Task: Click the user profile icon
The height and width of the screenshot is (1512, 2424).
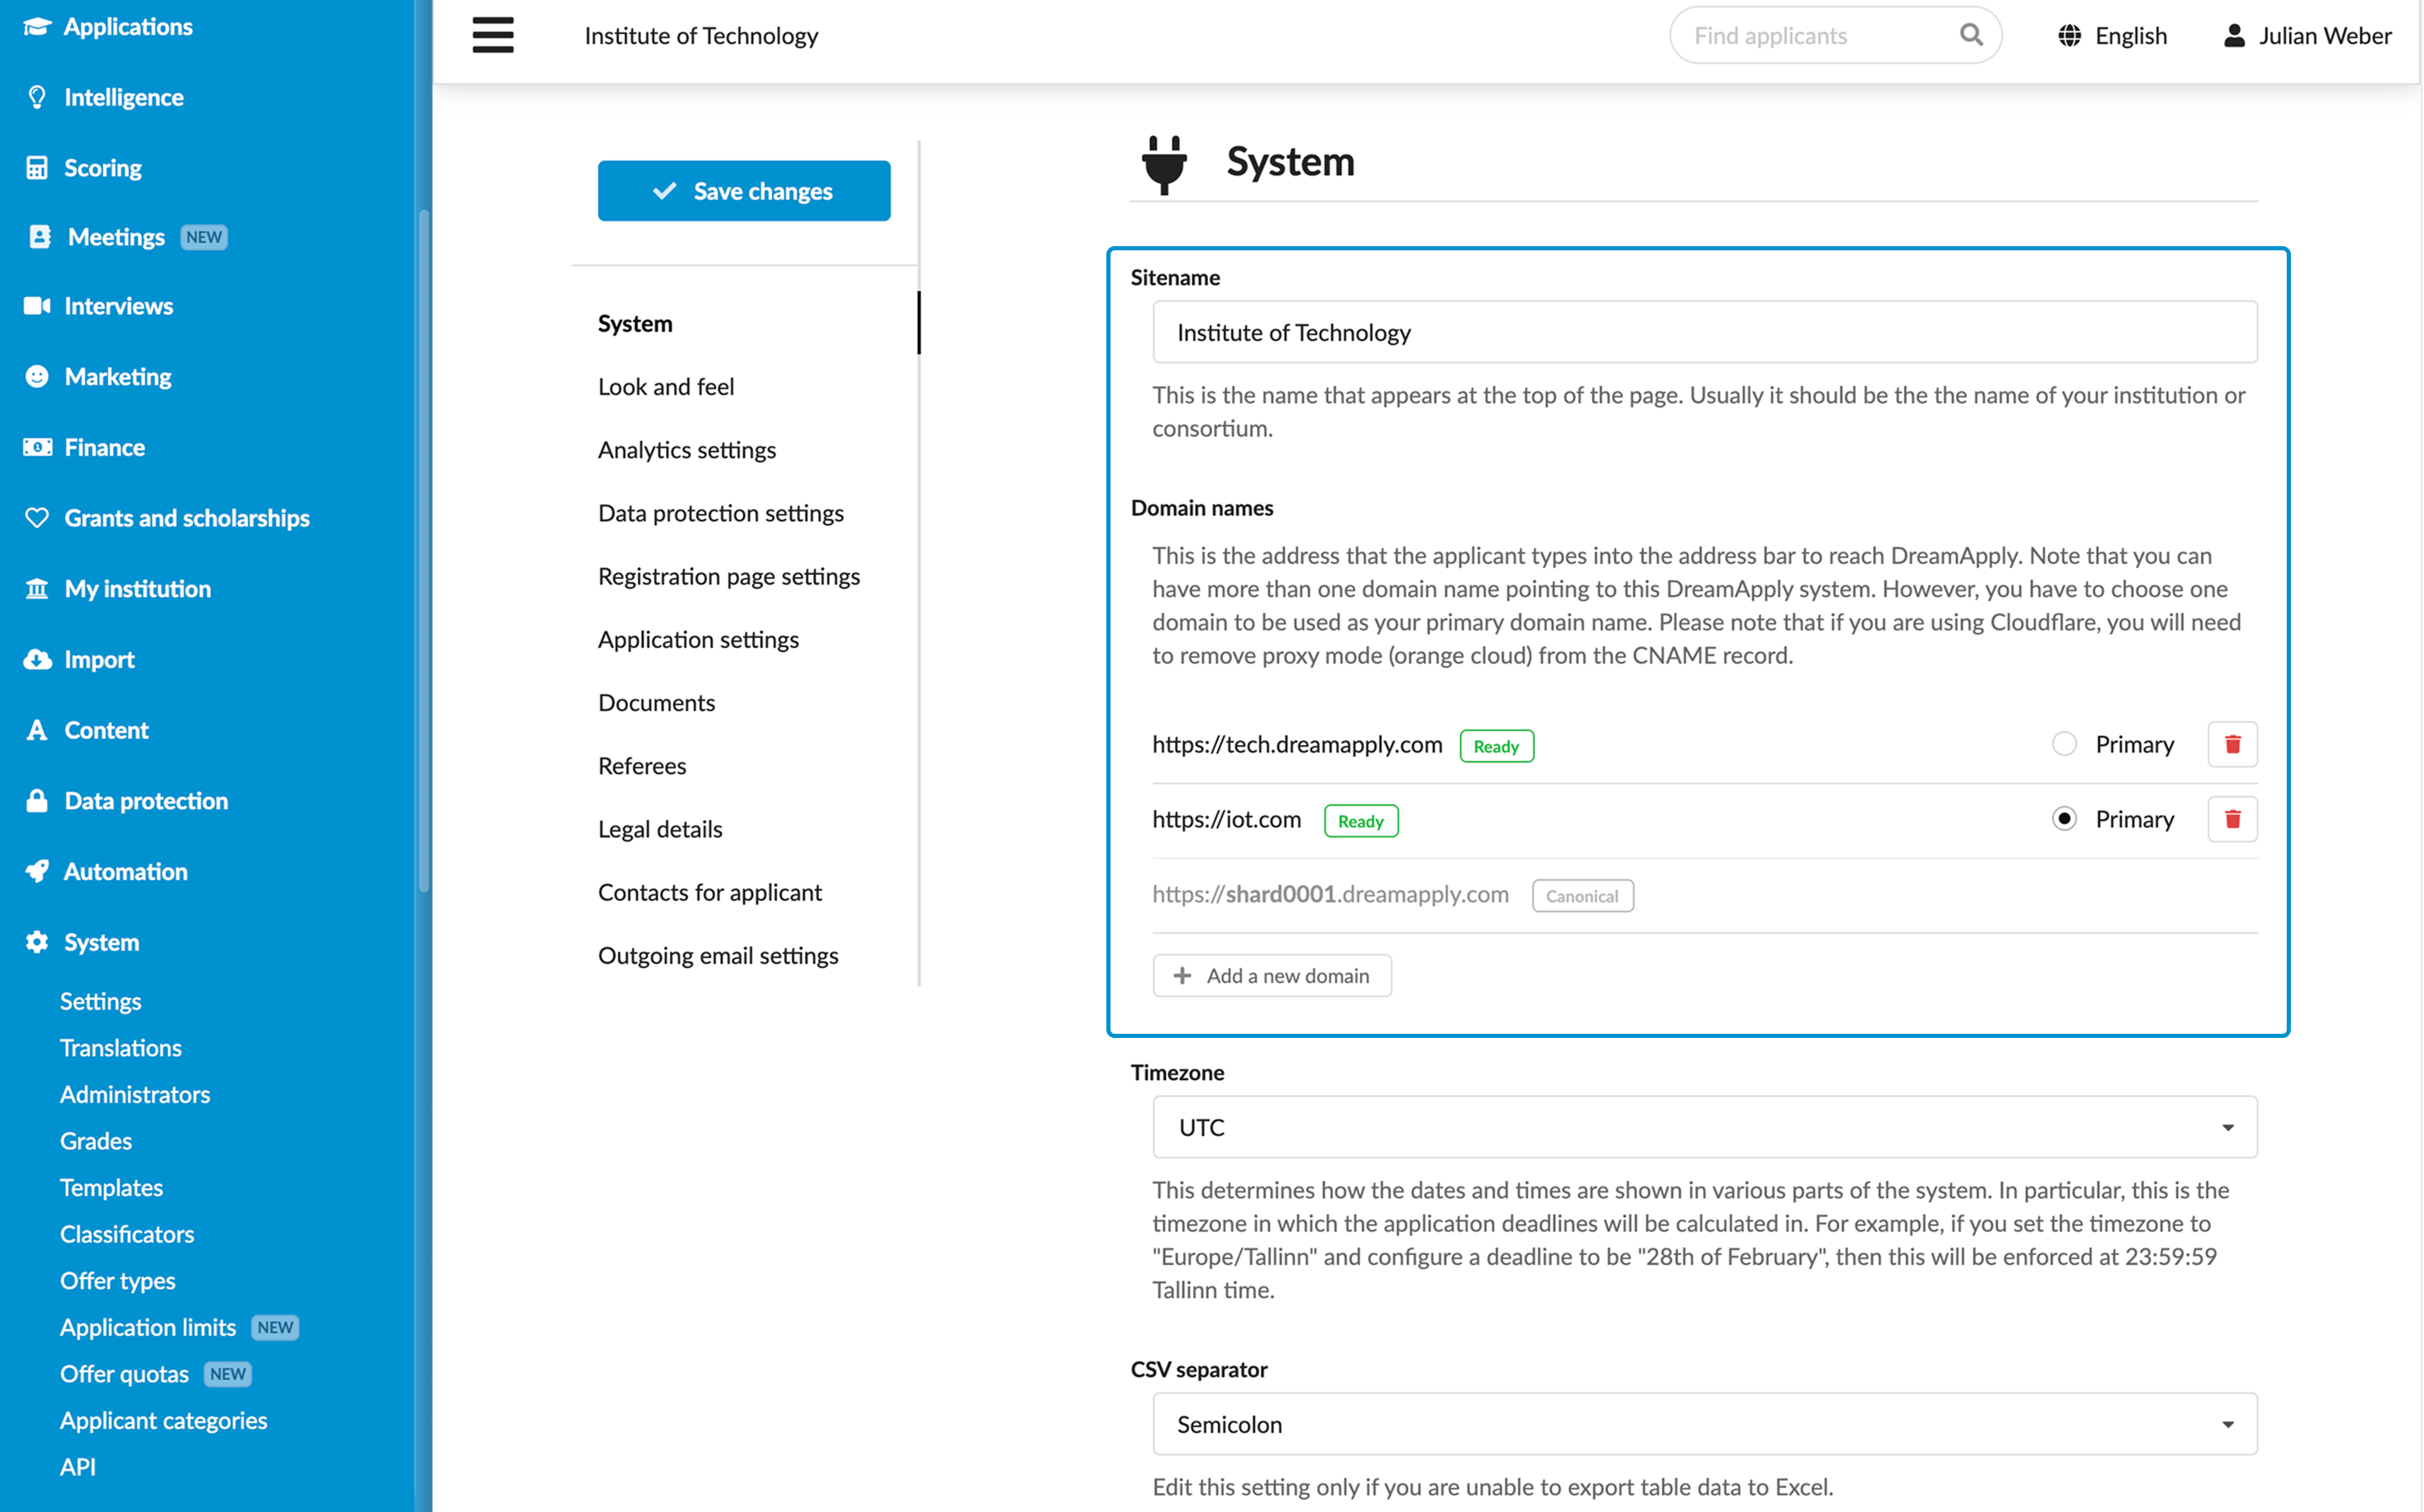Action: [x=2233, y=36]
